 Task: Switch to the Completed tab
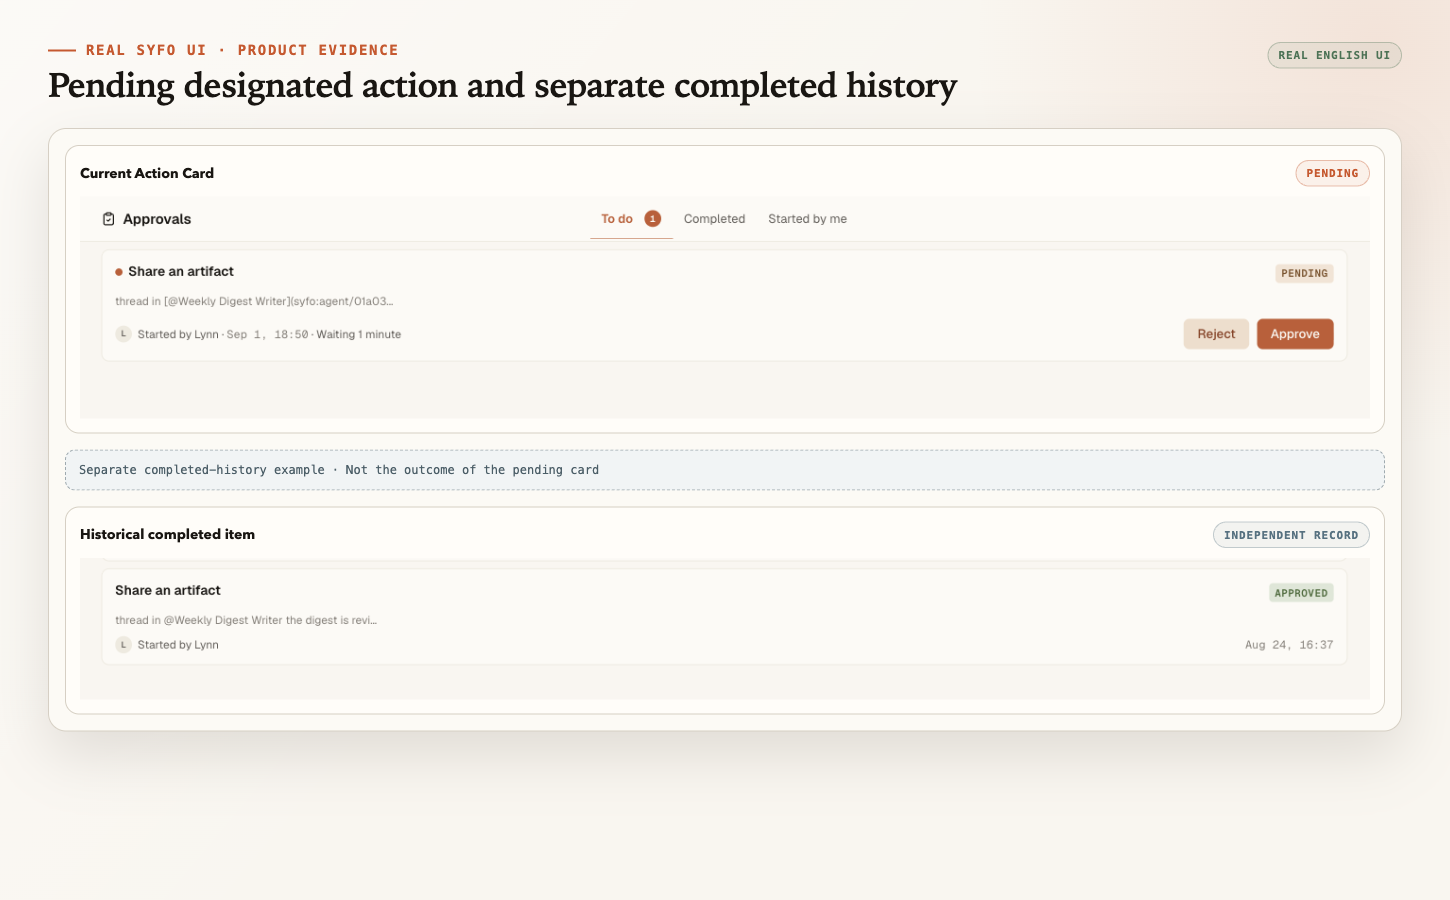(x=714, y=219)
